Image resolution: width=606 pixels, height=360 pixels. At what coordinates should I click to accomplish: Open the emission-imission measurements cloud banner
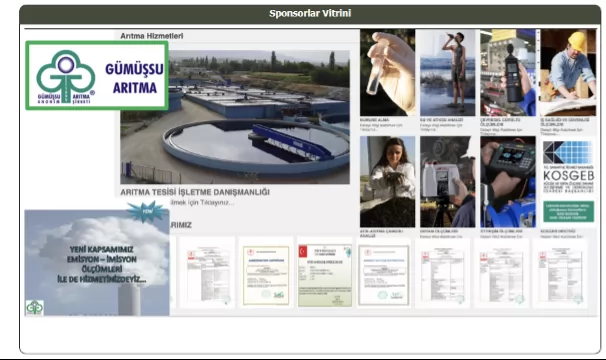(x=97, y=263)
